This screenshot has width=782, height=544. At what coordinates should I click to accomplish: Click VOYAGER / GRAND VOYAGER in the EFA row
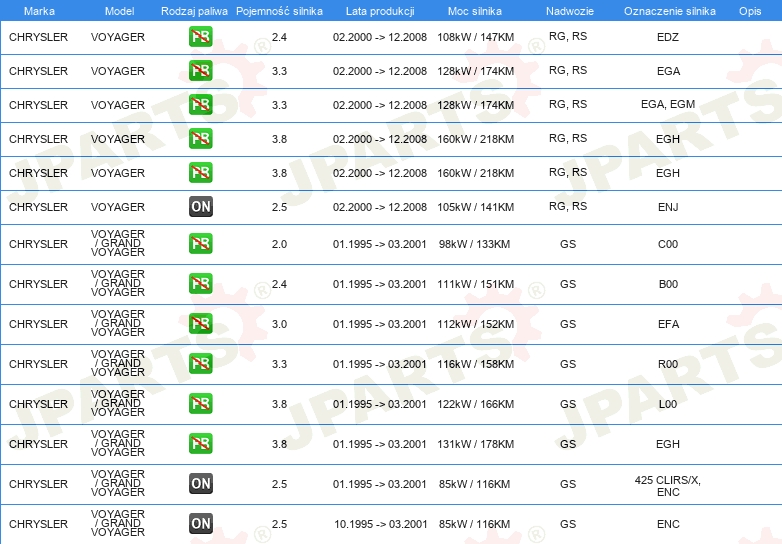[118, 323]
